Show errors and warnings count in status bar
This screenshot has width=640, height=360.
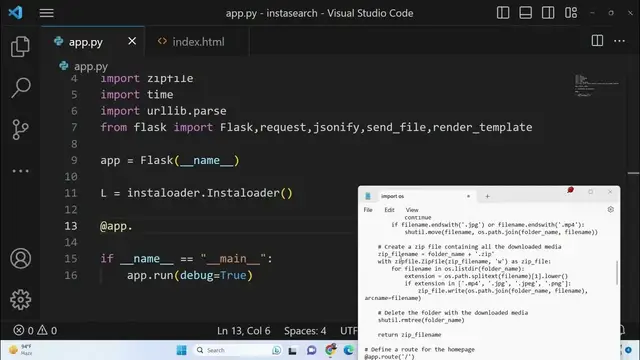[x=35, y=330]
